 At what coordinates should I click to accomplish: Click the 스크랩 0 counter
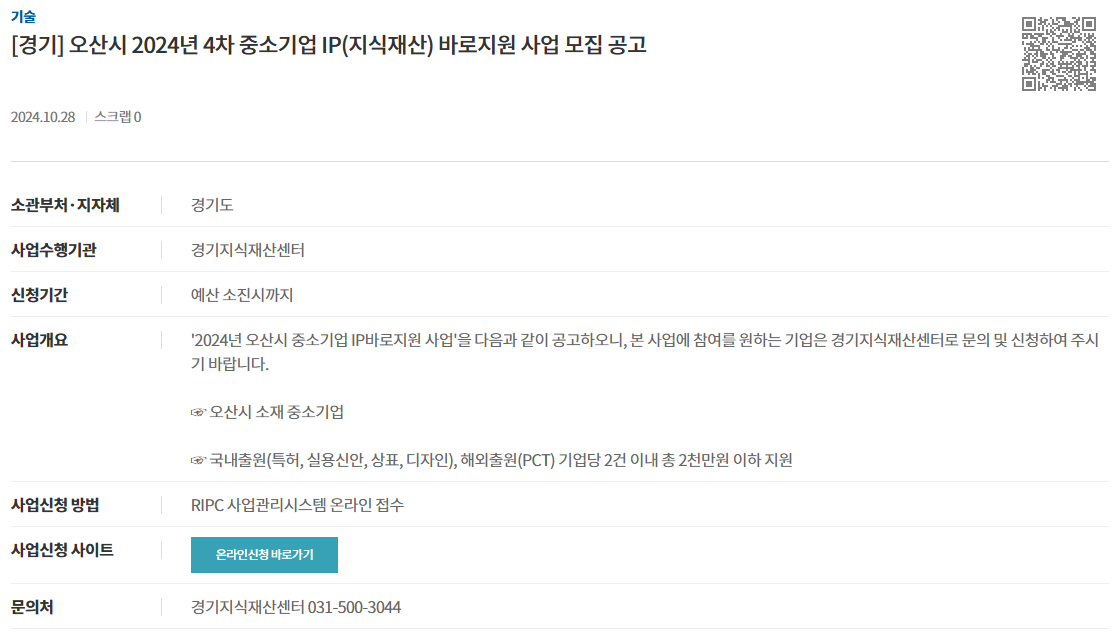(118, 117)
